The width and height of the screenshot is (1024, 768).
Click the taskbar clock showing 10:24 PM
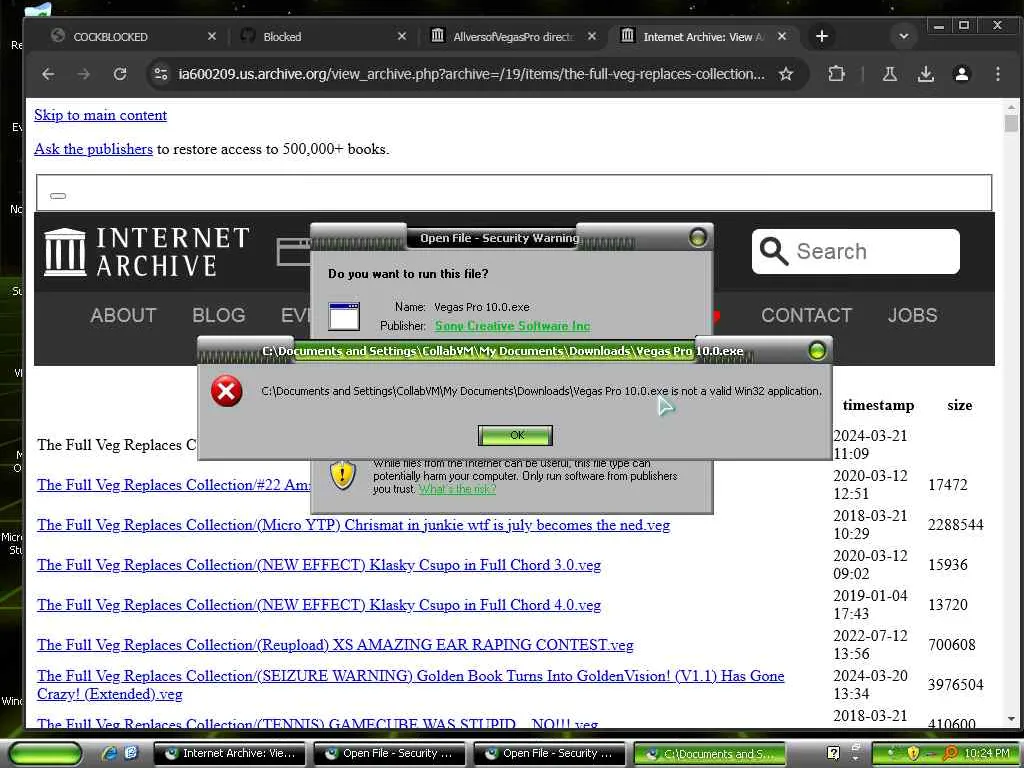[x=986, y=753]
